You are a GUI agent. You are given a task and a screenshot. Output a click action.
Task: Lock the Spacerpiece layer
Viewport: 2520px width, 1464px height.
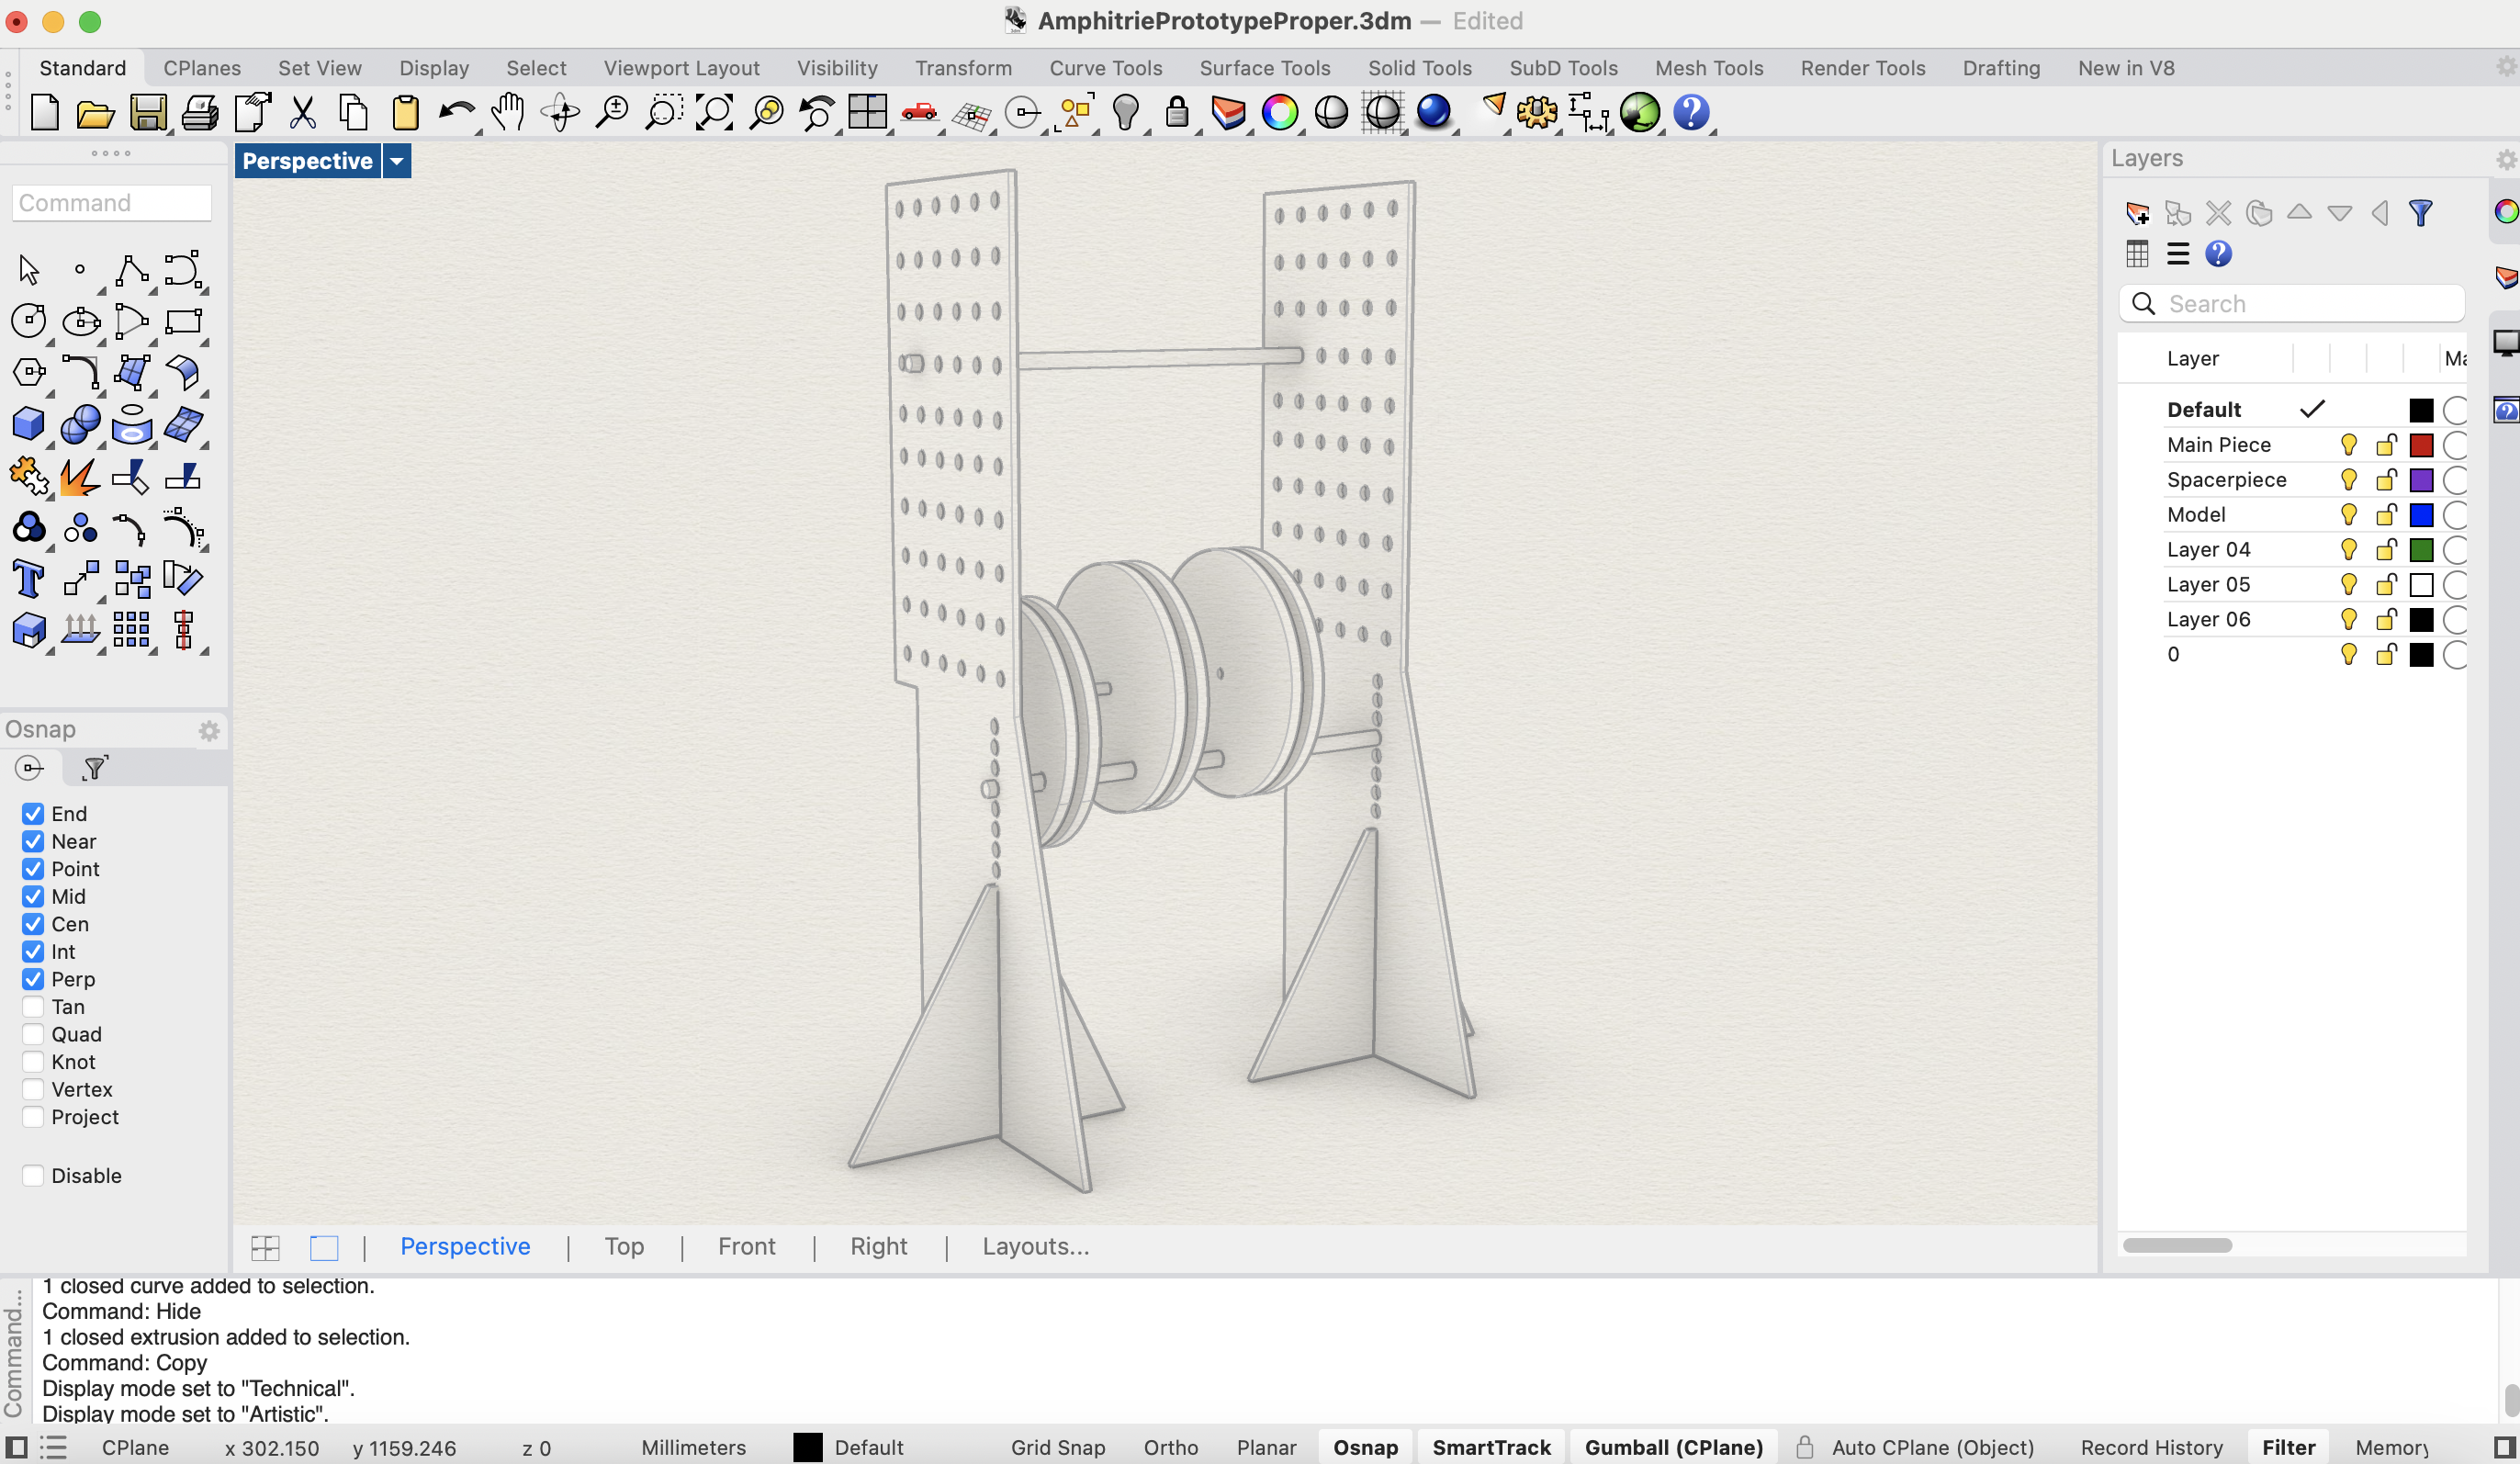click(x=2386, y=480)
